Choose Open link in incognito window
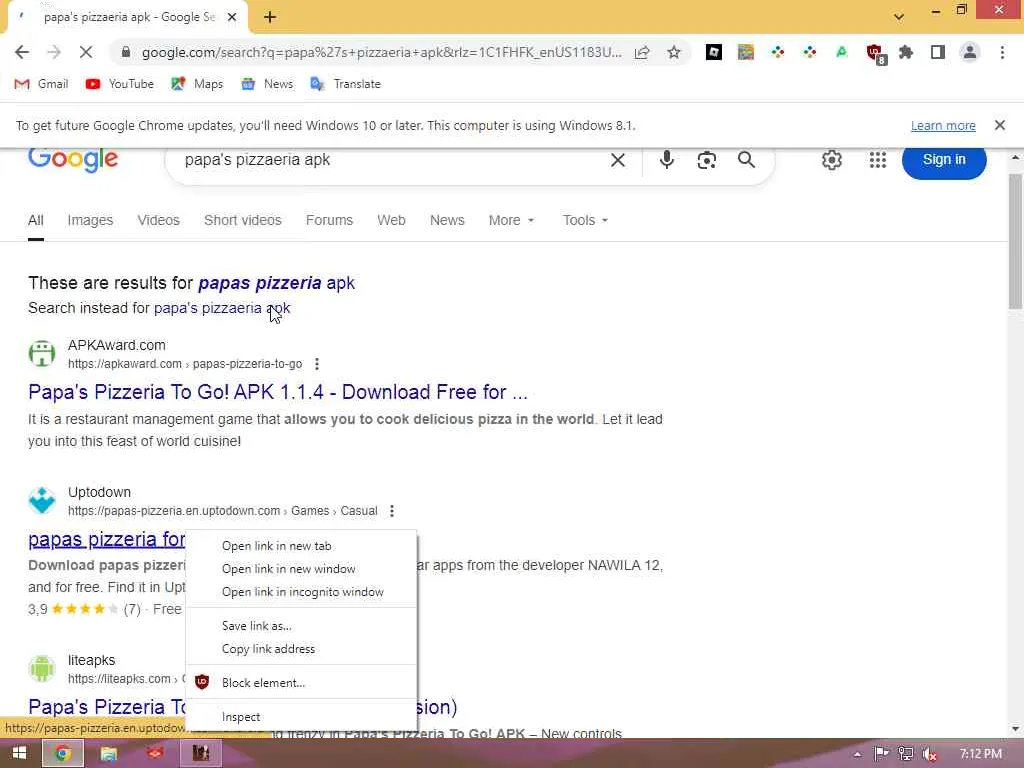1024x768 pixels. point(301,592)
